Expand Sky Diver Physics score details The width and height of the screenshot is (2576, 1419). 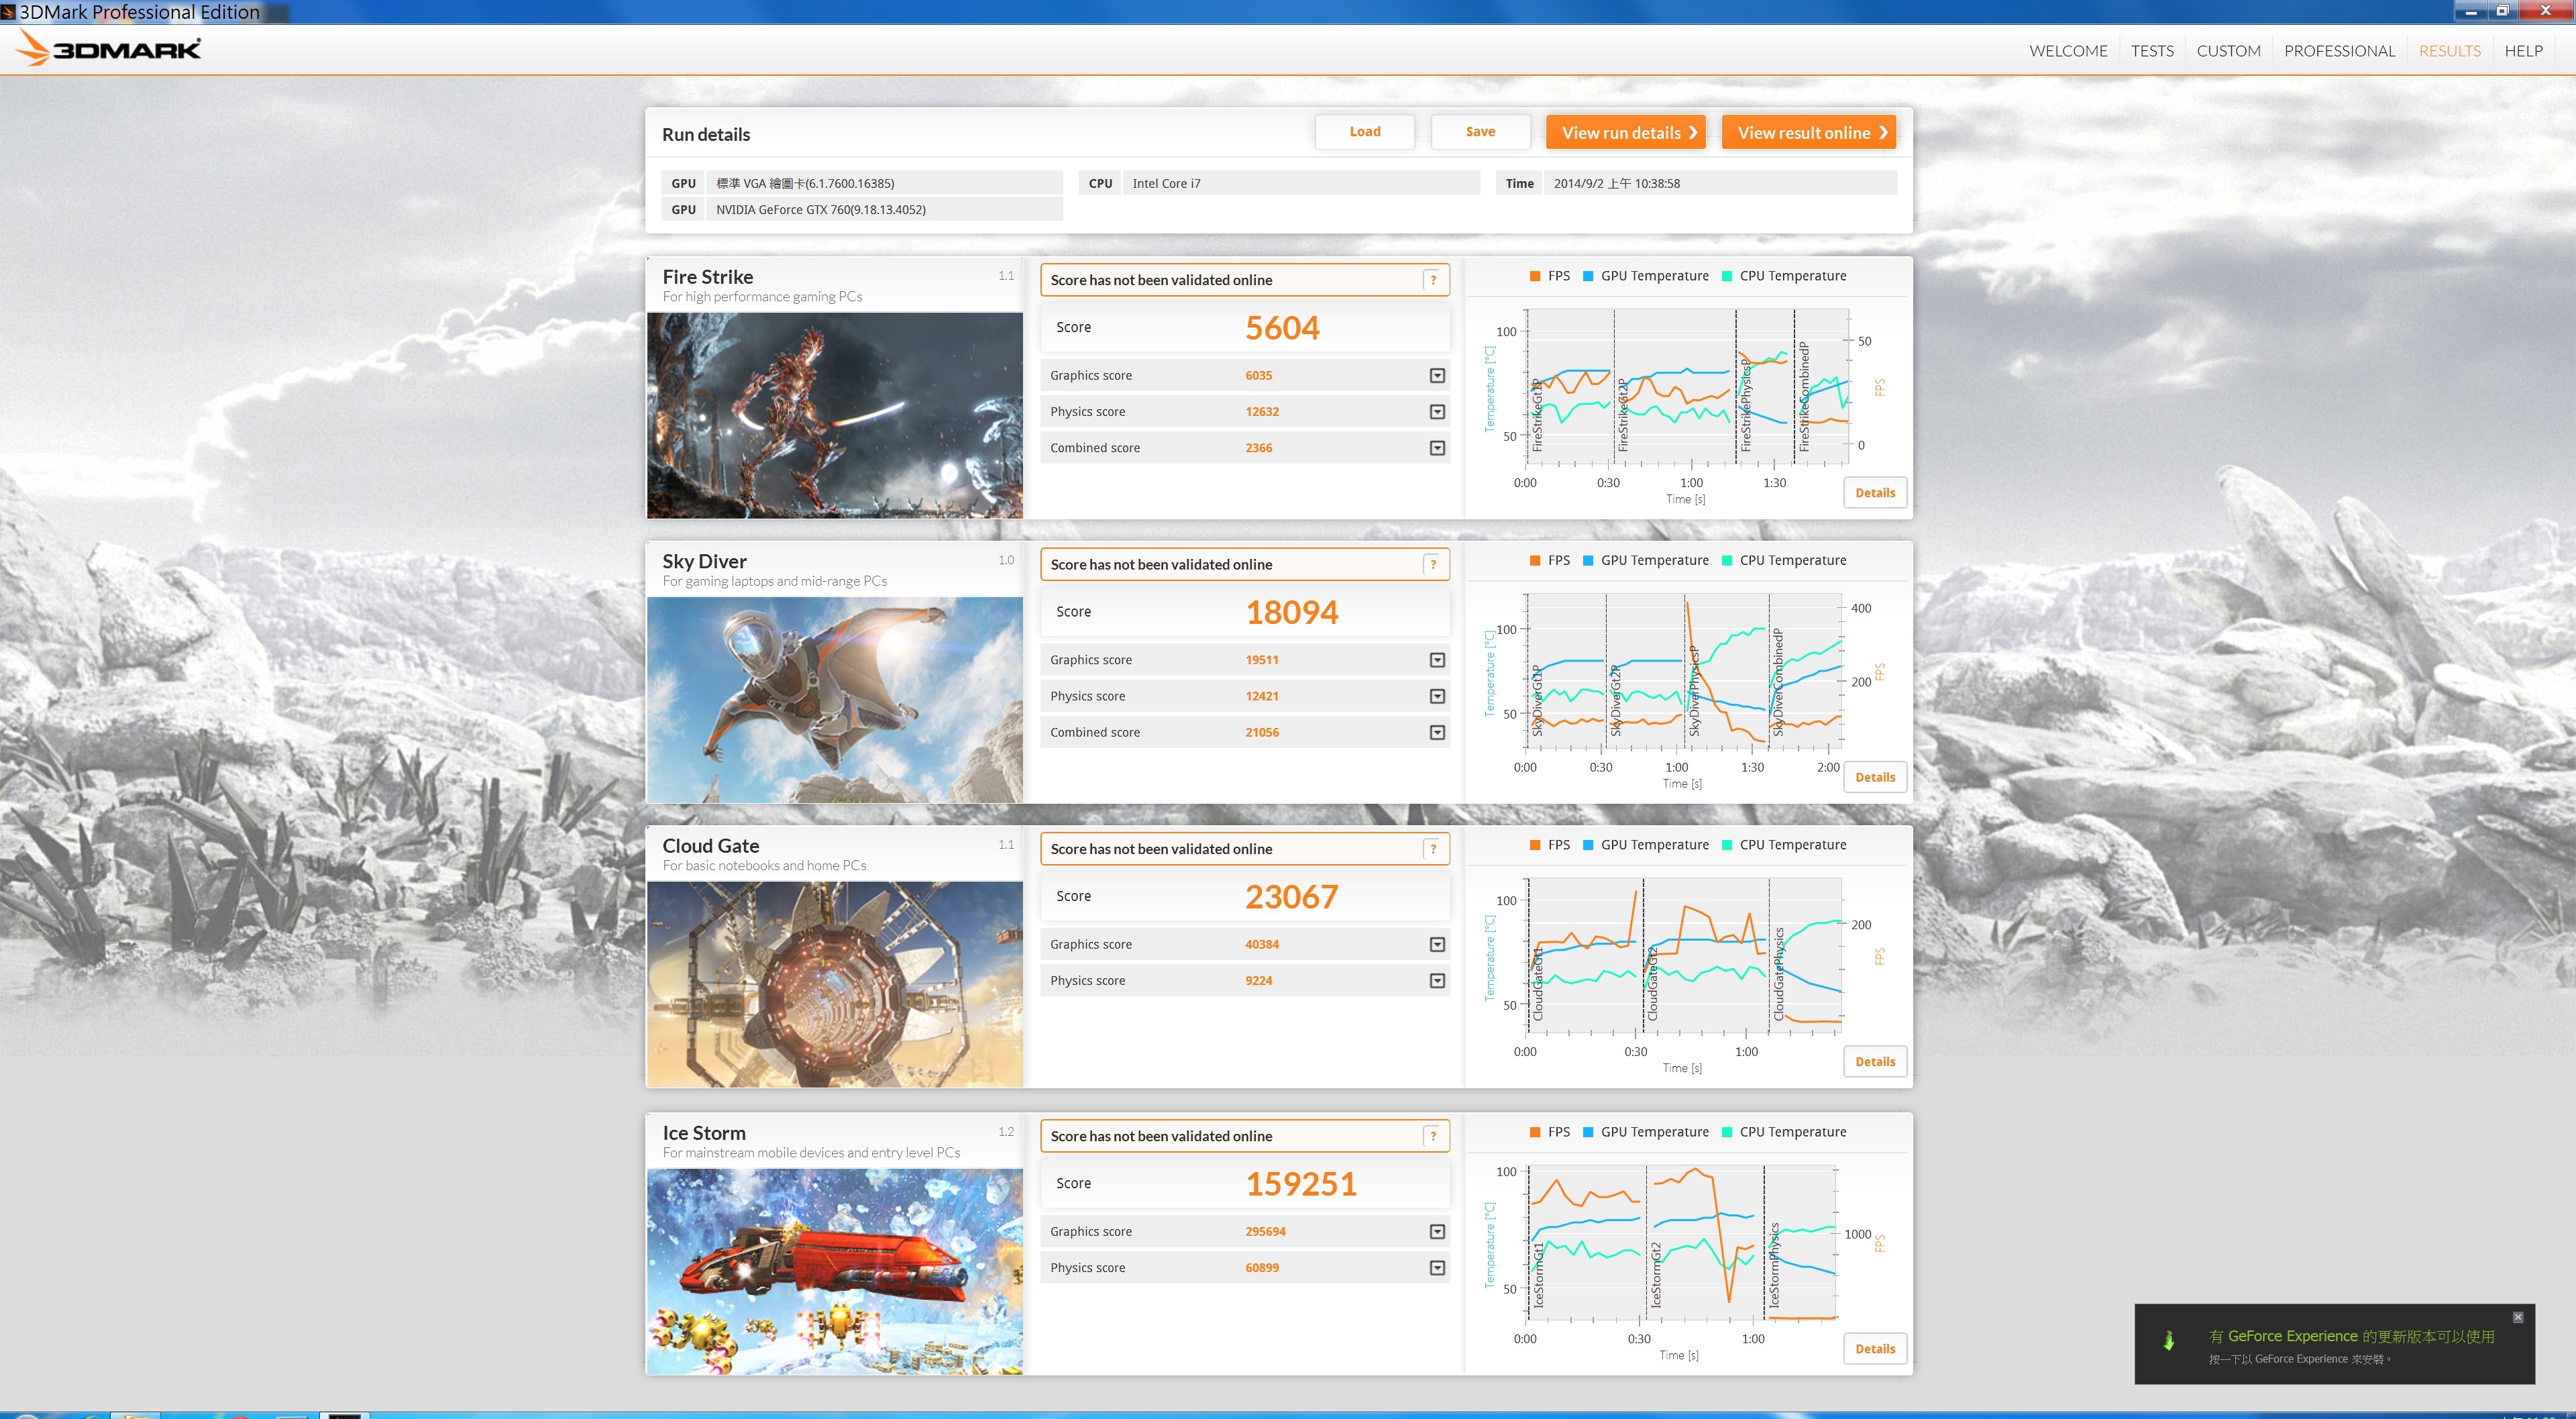coord(1437,696)
